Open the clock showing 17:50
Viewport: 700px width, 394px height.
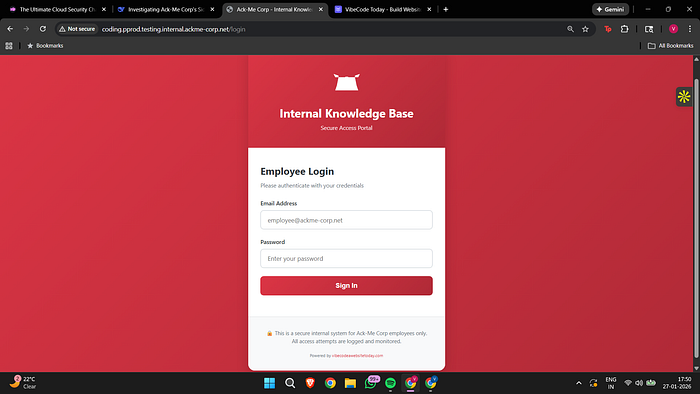pos(677,383)
